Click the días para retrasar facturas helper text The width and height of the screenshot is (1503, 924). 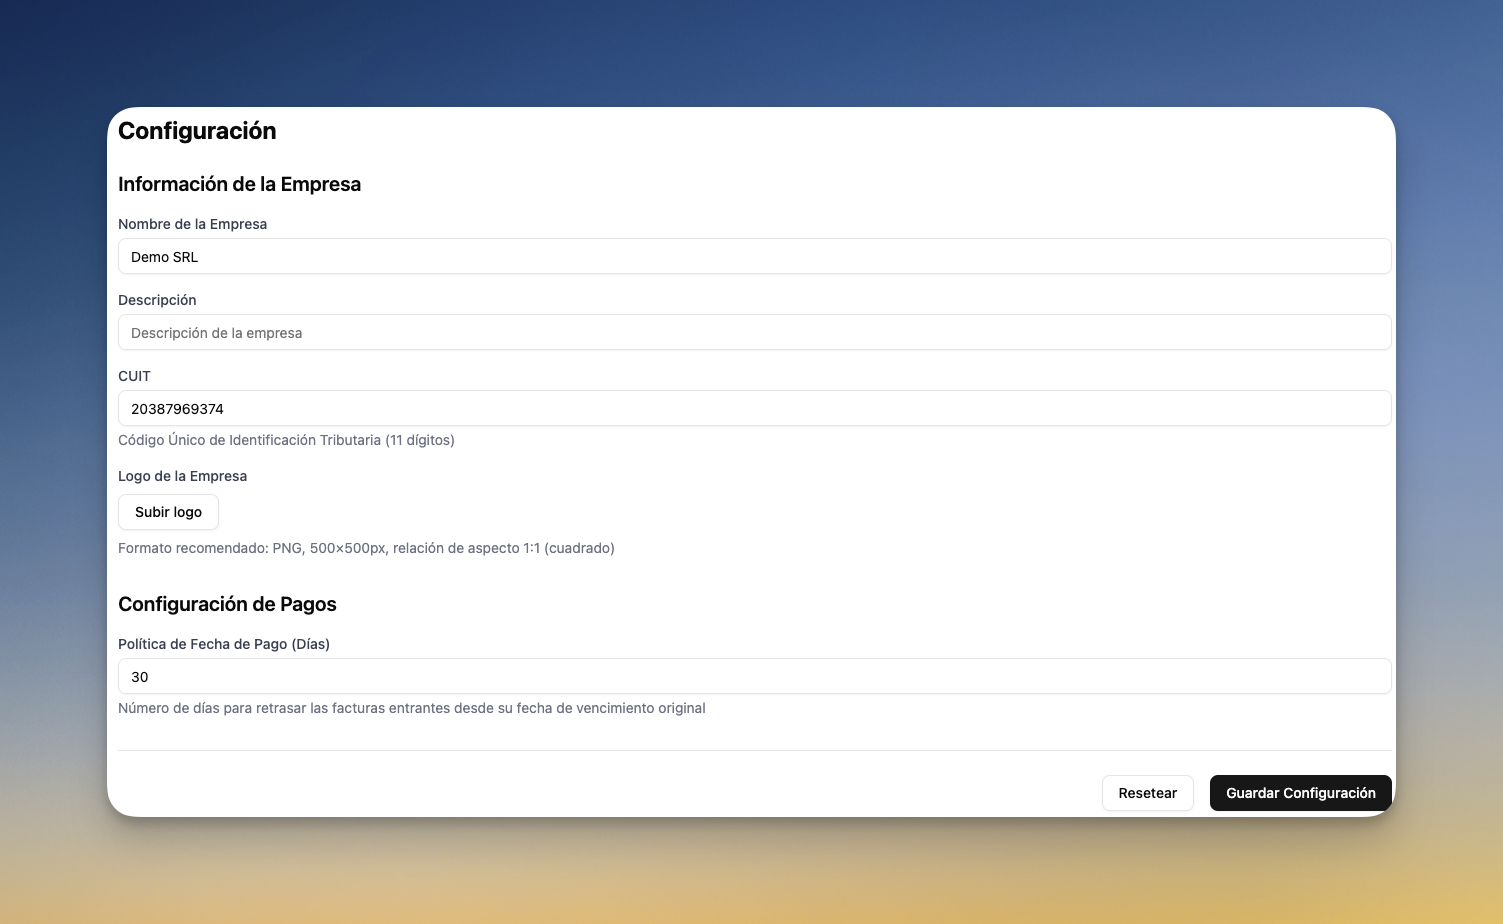(x=412, y=708)
